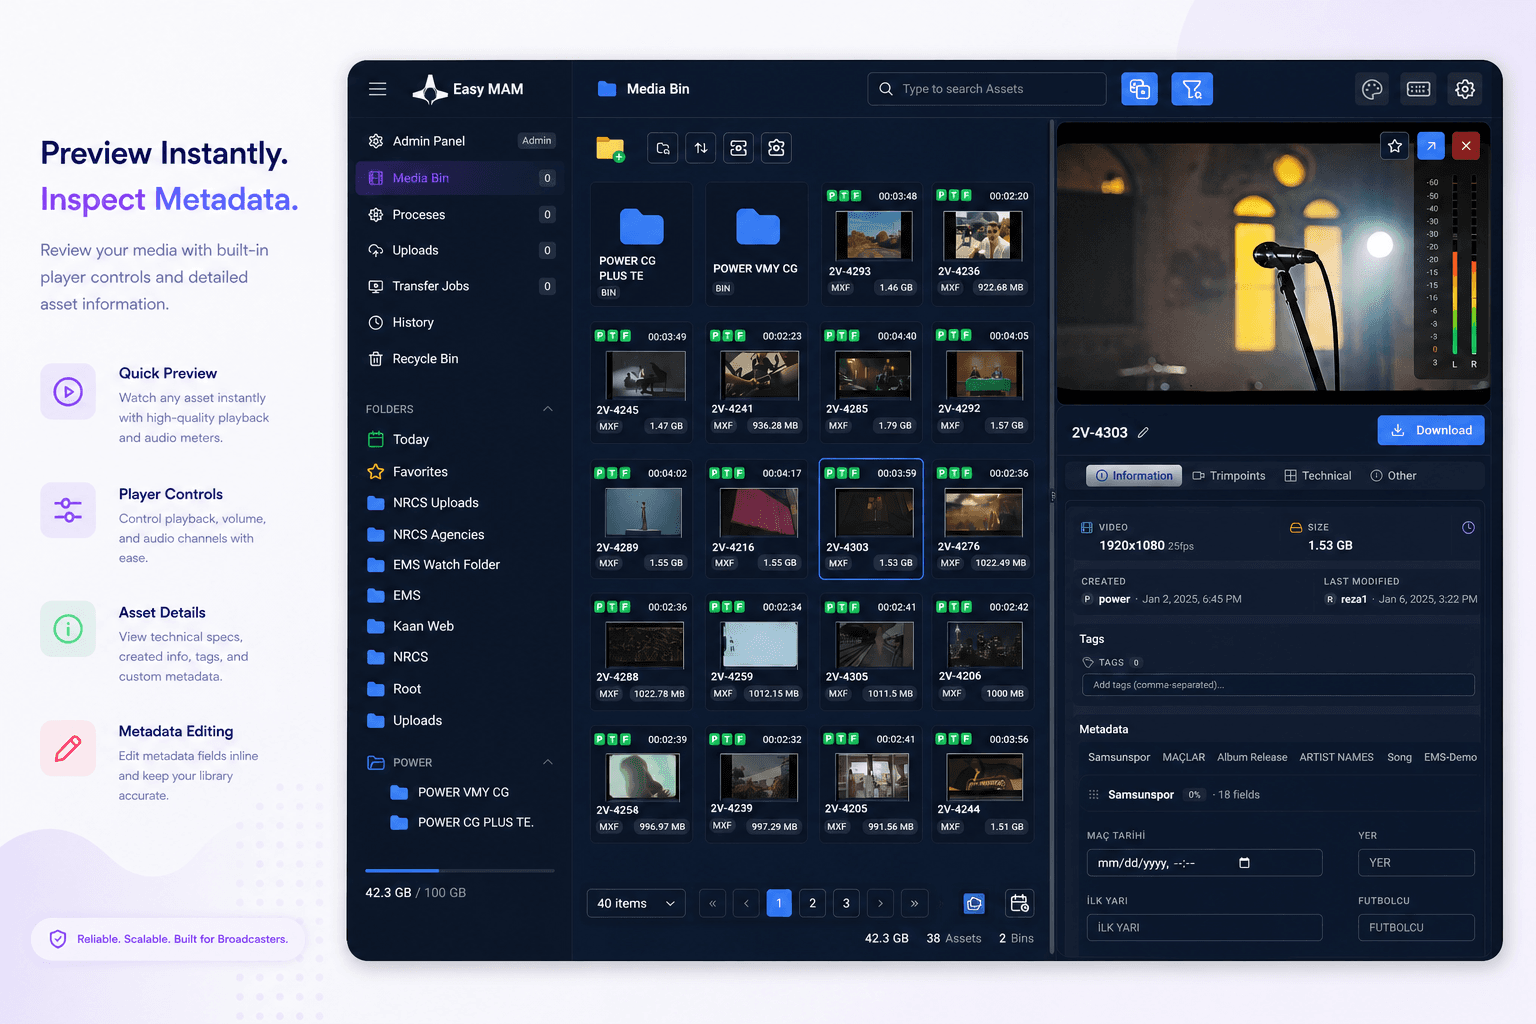Screen dimensions: 1536x1024
Task: Click the MAÇ TARİHİ date field
Action: pyautogui.click(x=1204, y=863)
